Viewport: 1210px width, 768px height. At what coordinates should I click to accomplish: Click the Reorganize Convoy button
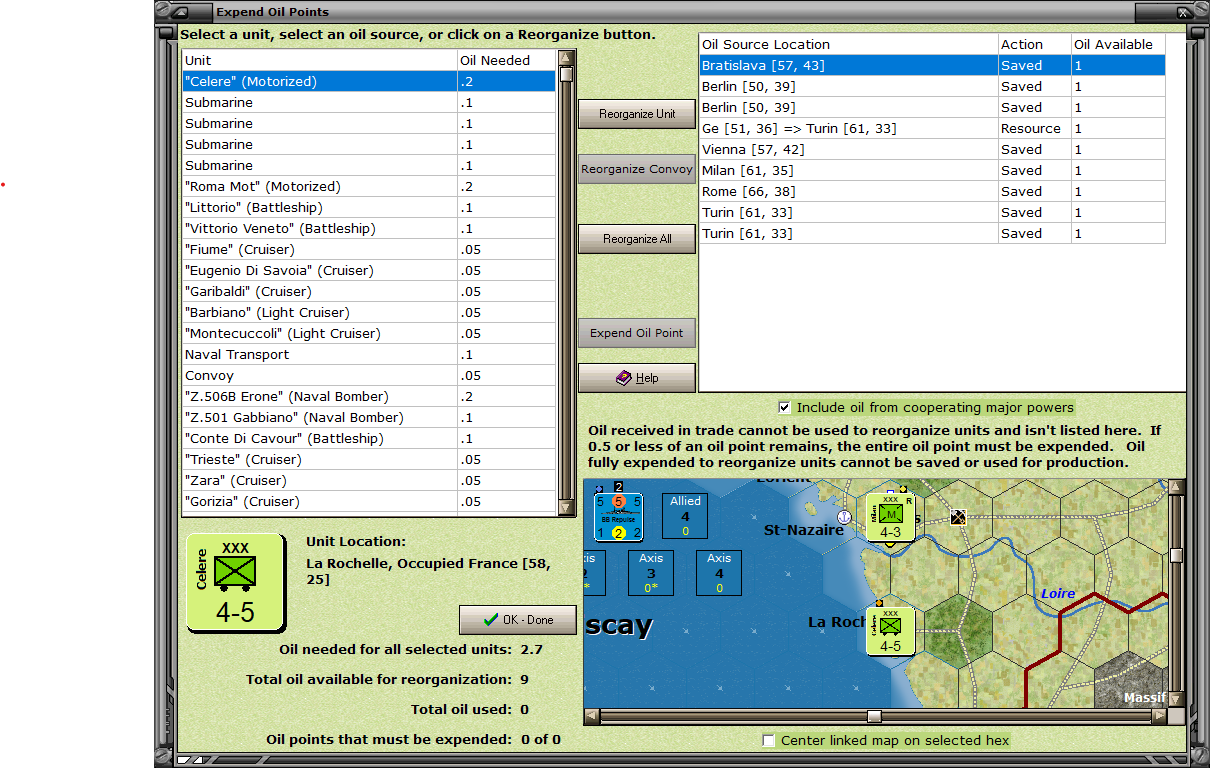[x=637, y=169]
